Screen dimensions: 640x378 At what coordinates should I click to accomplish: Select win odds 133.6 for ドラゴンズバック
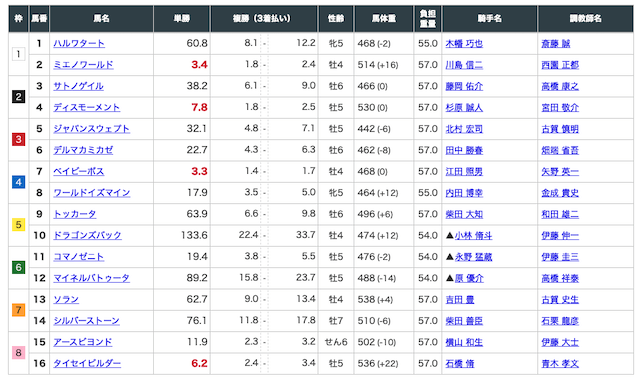(194, 236)
